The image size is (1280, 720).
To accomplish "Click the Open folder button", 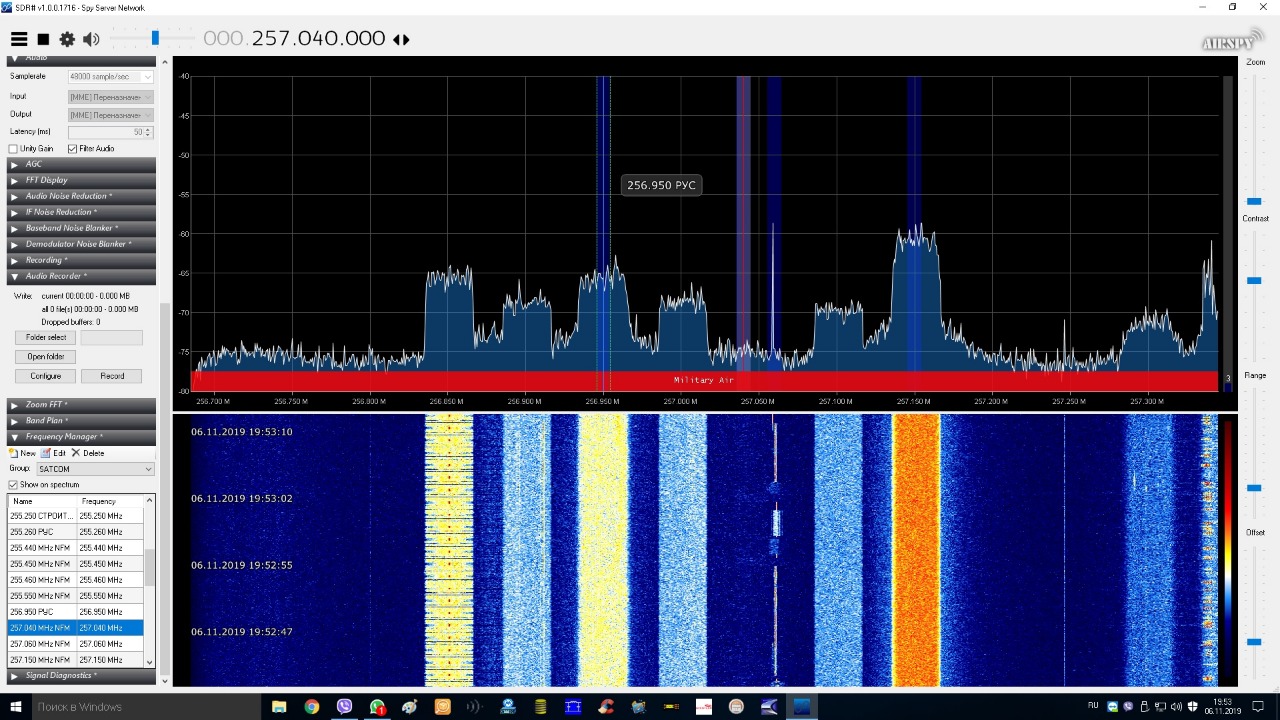I will click(x=46, y=357).
